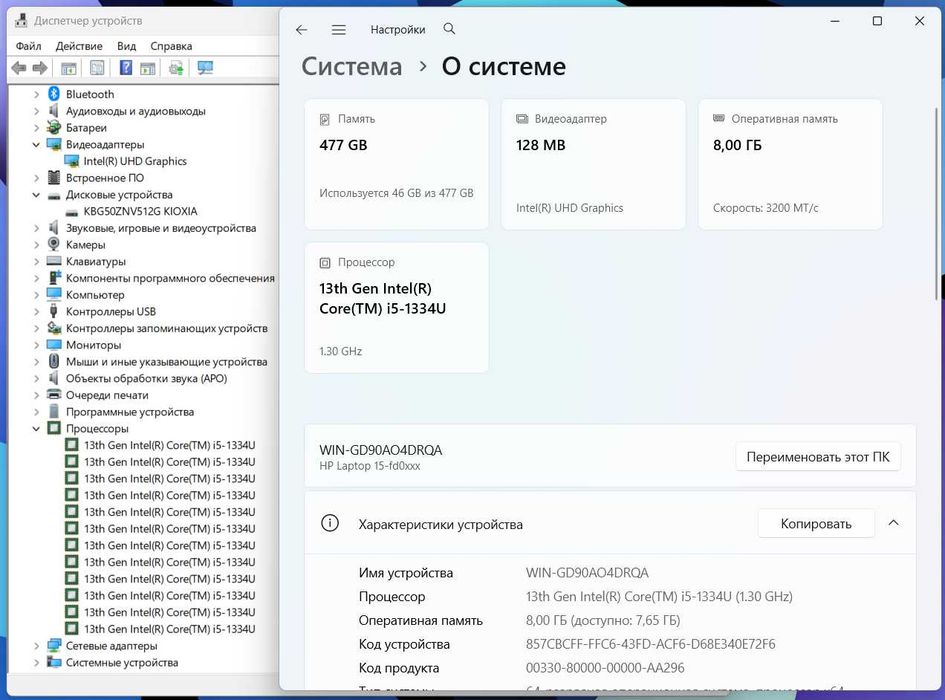Click 8,00 ГБ (доступно: 7,65 ГБ) value
The height and width of the screenshot is (700, 945).
[603, 620]
